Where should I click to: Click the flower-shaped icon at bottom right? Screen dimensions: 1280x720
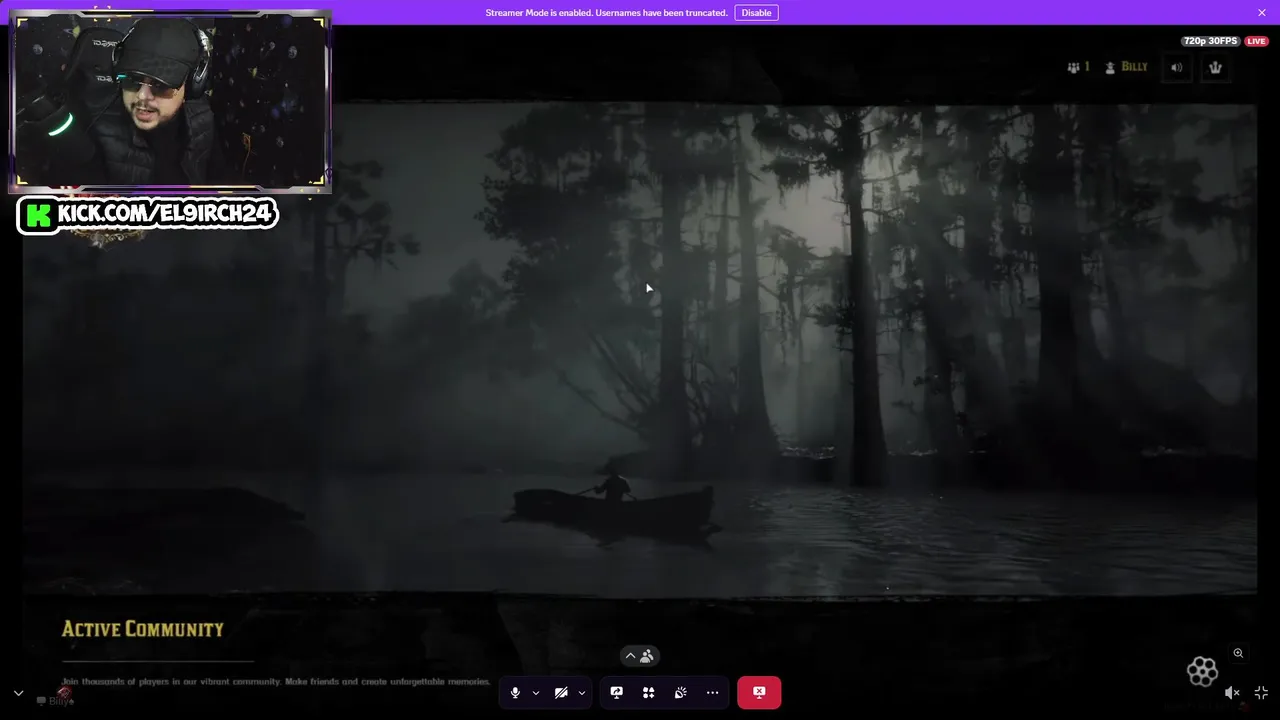click(1202, 671)
